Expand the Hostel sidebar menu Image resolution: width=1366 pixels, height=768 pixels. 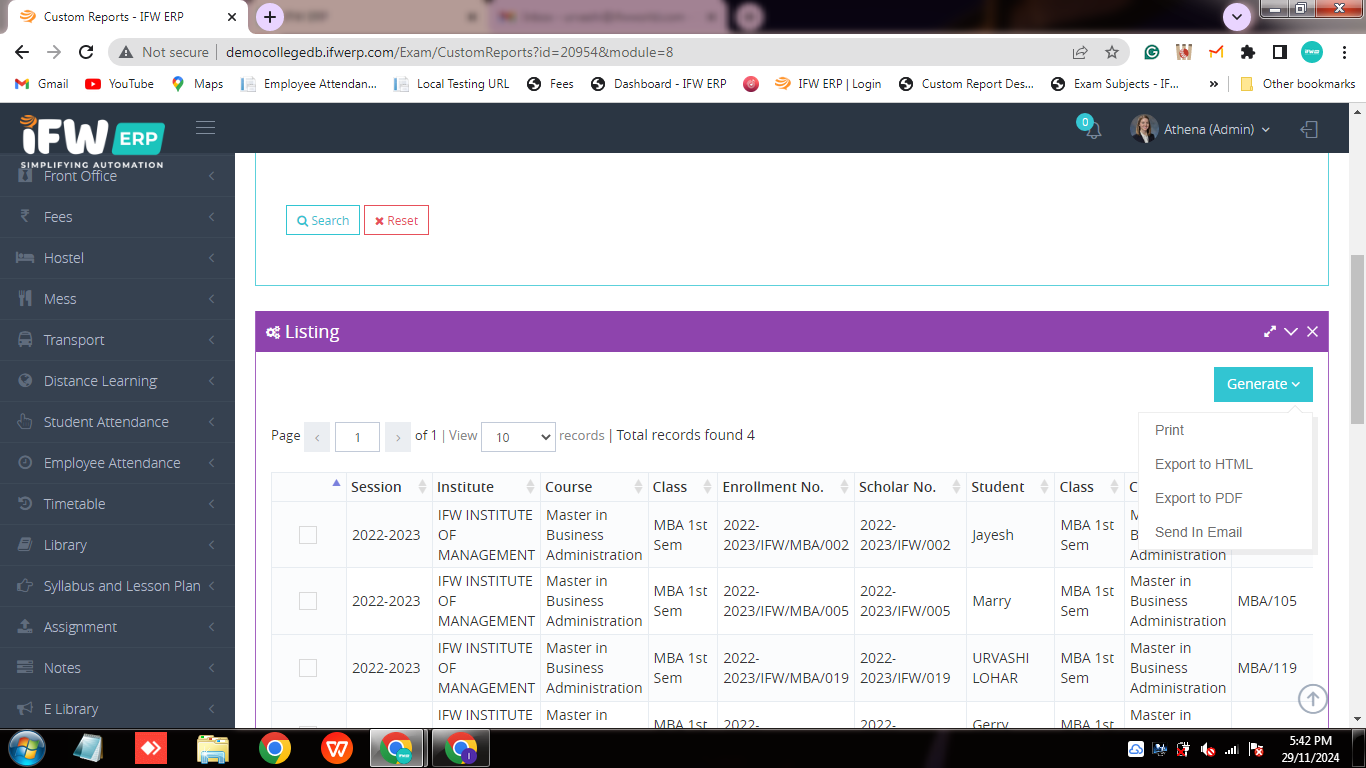117,258
